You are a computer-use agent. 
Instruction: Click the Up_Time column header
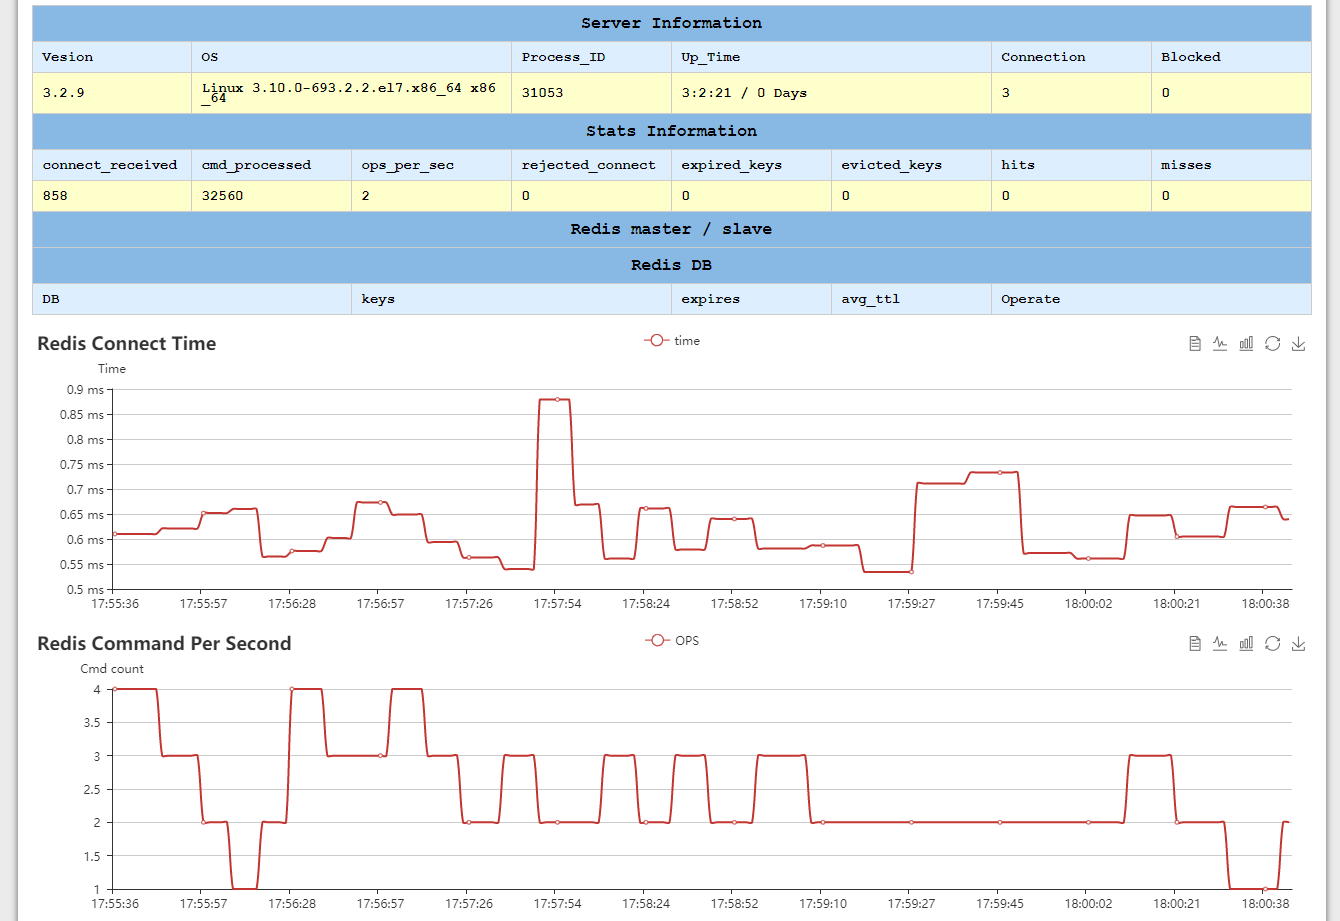coord(831,57)
